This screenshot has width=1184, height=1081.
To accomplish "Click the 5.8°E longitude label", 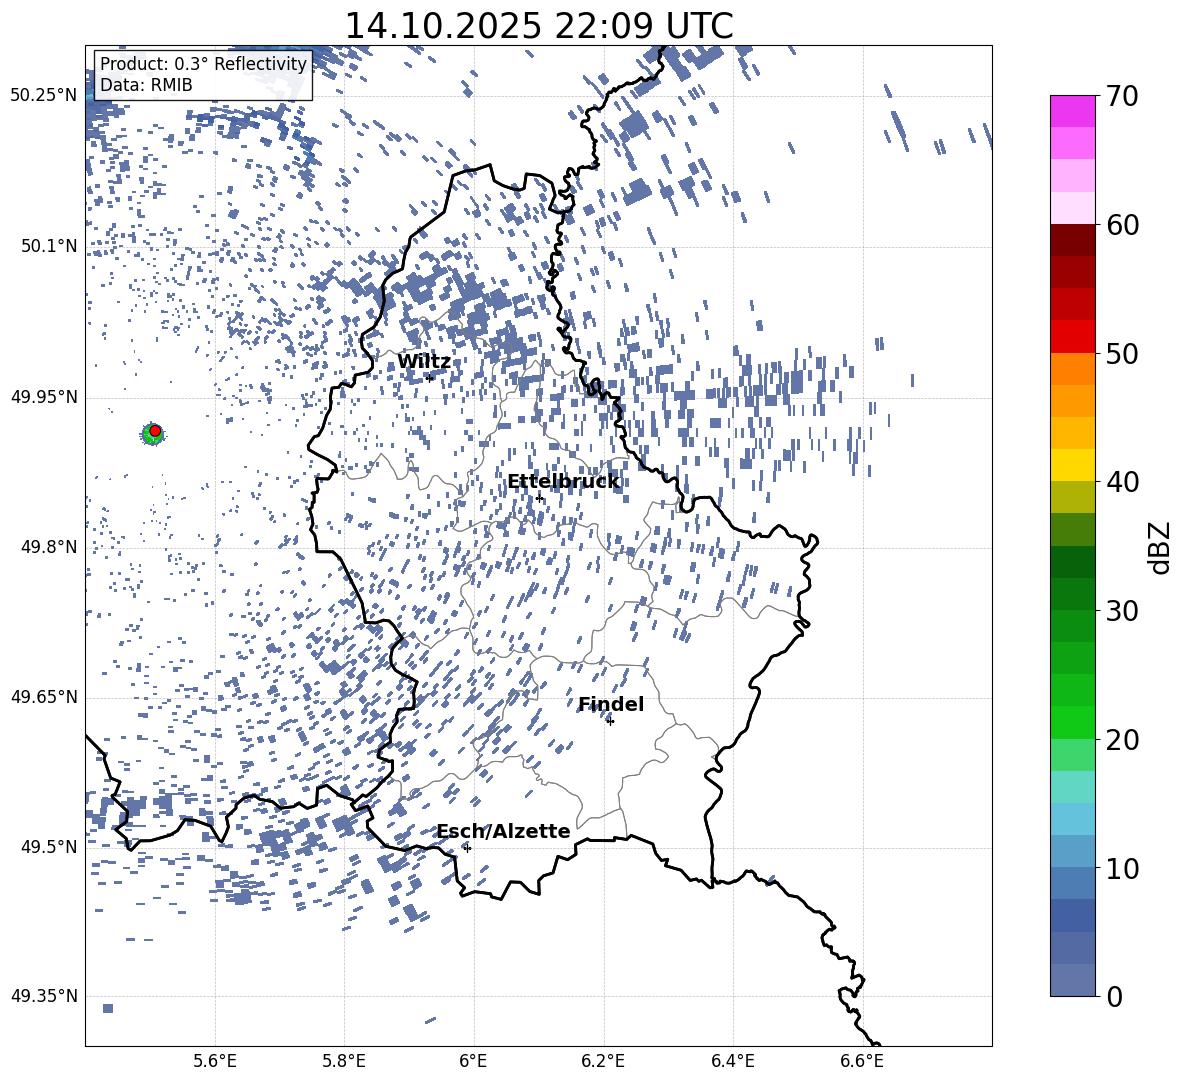I will [344, 1061].
